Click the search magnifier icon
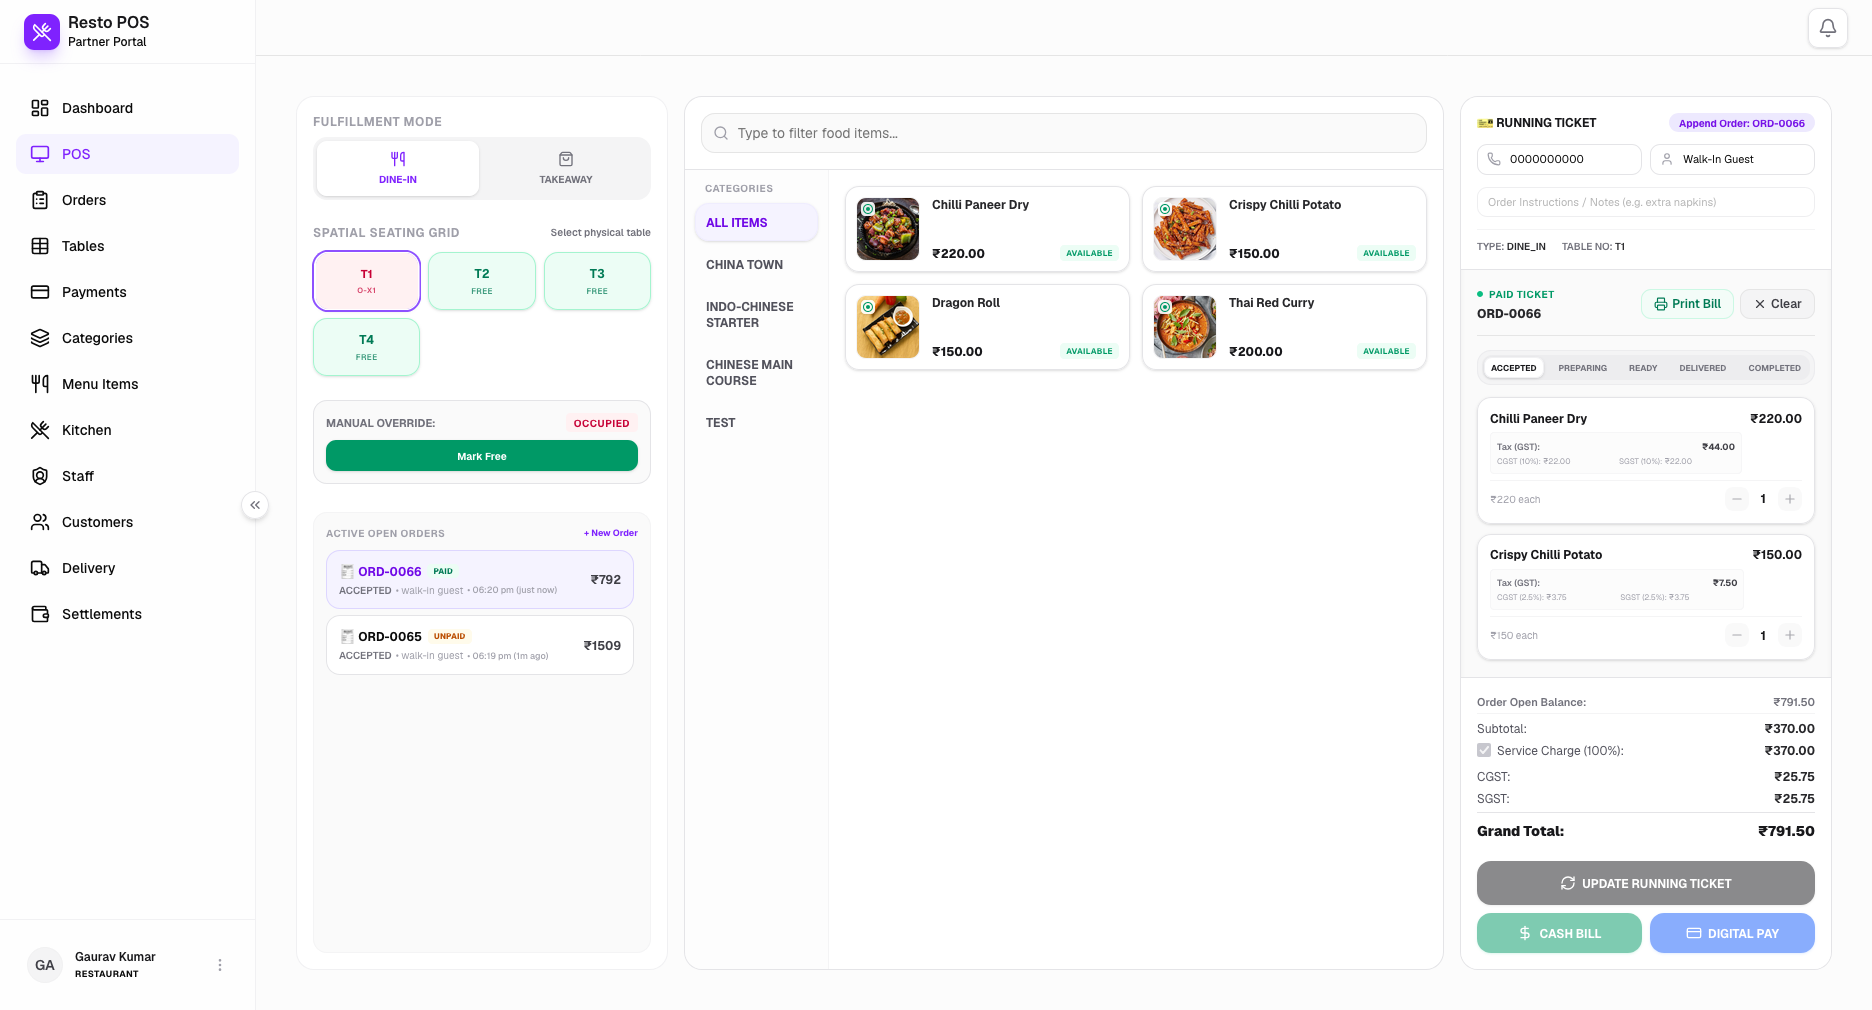 point(721,133)
